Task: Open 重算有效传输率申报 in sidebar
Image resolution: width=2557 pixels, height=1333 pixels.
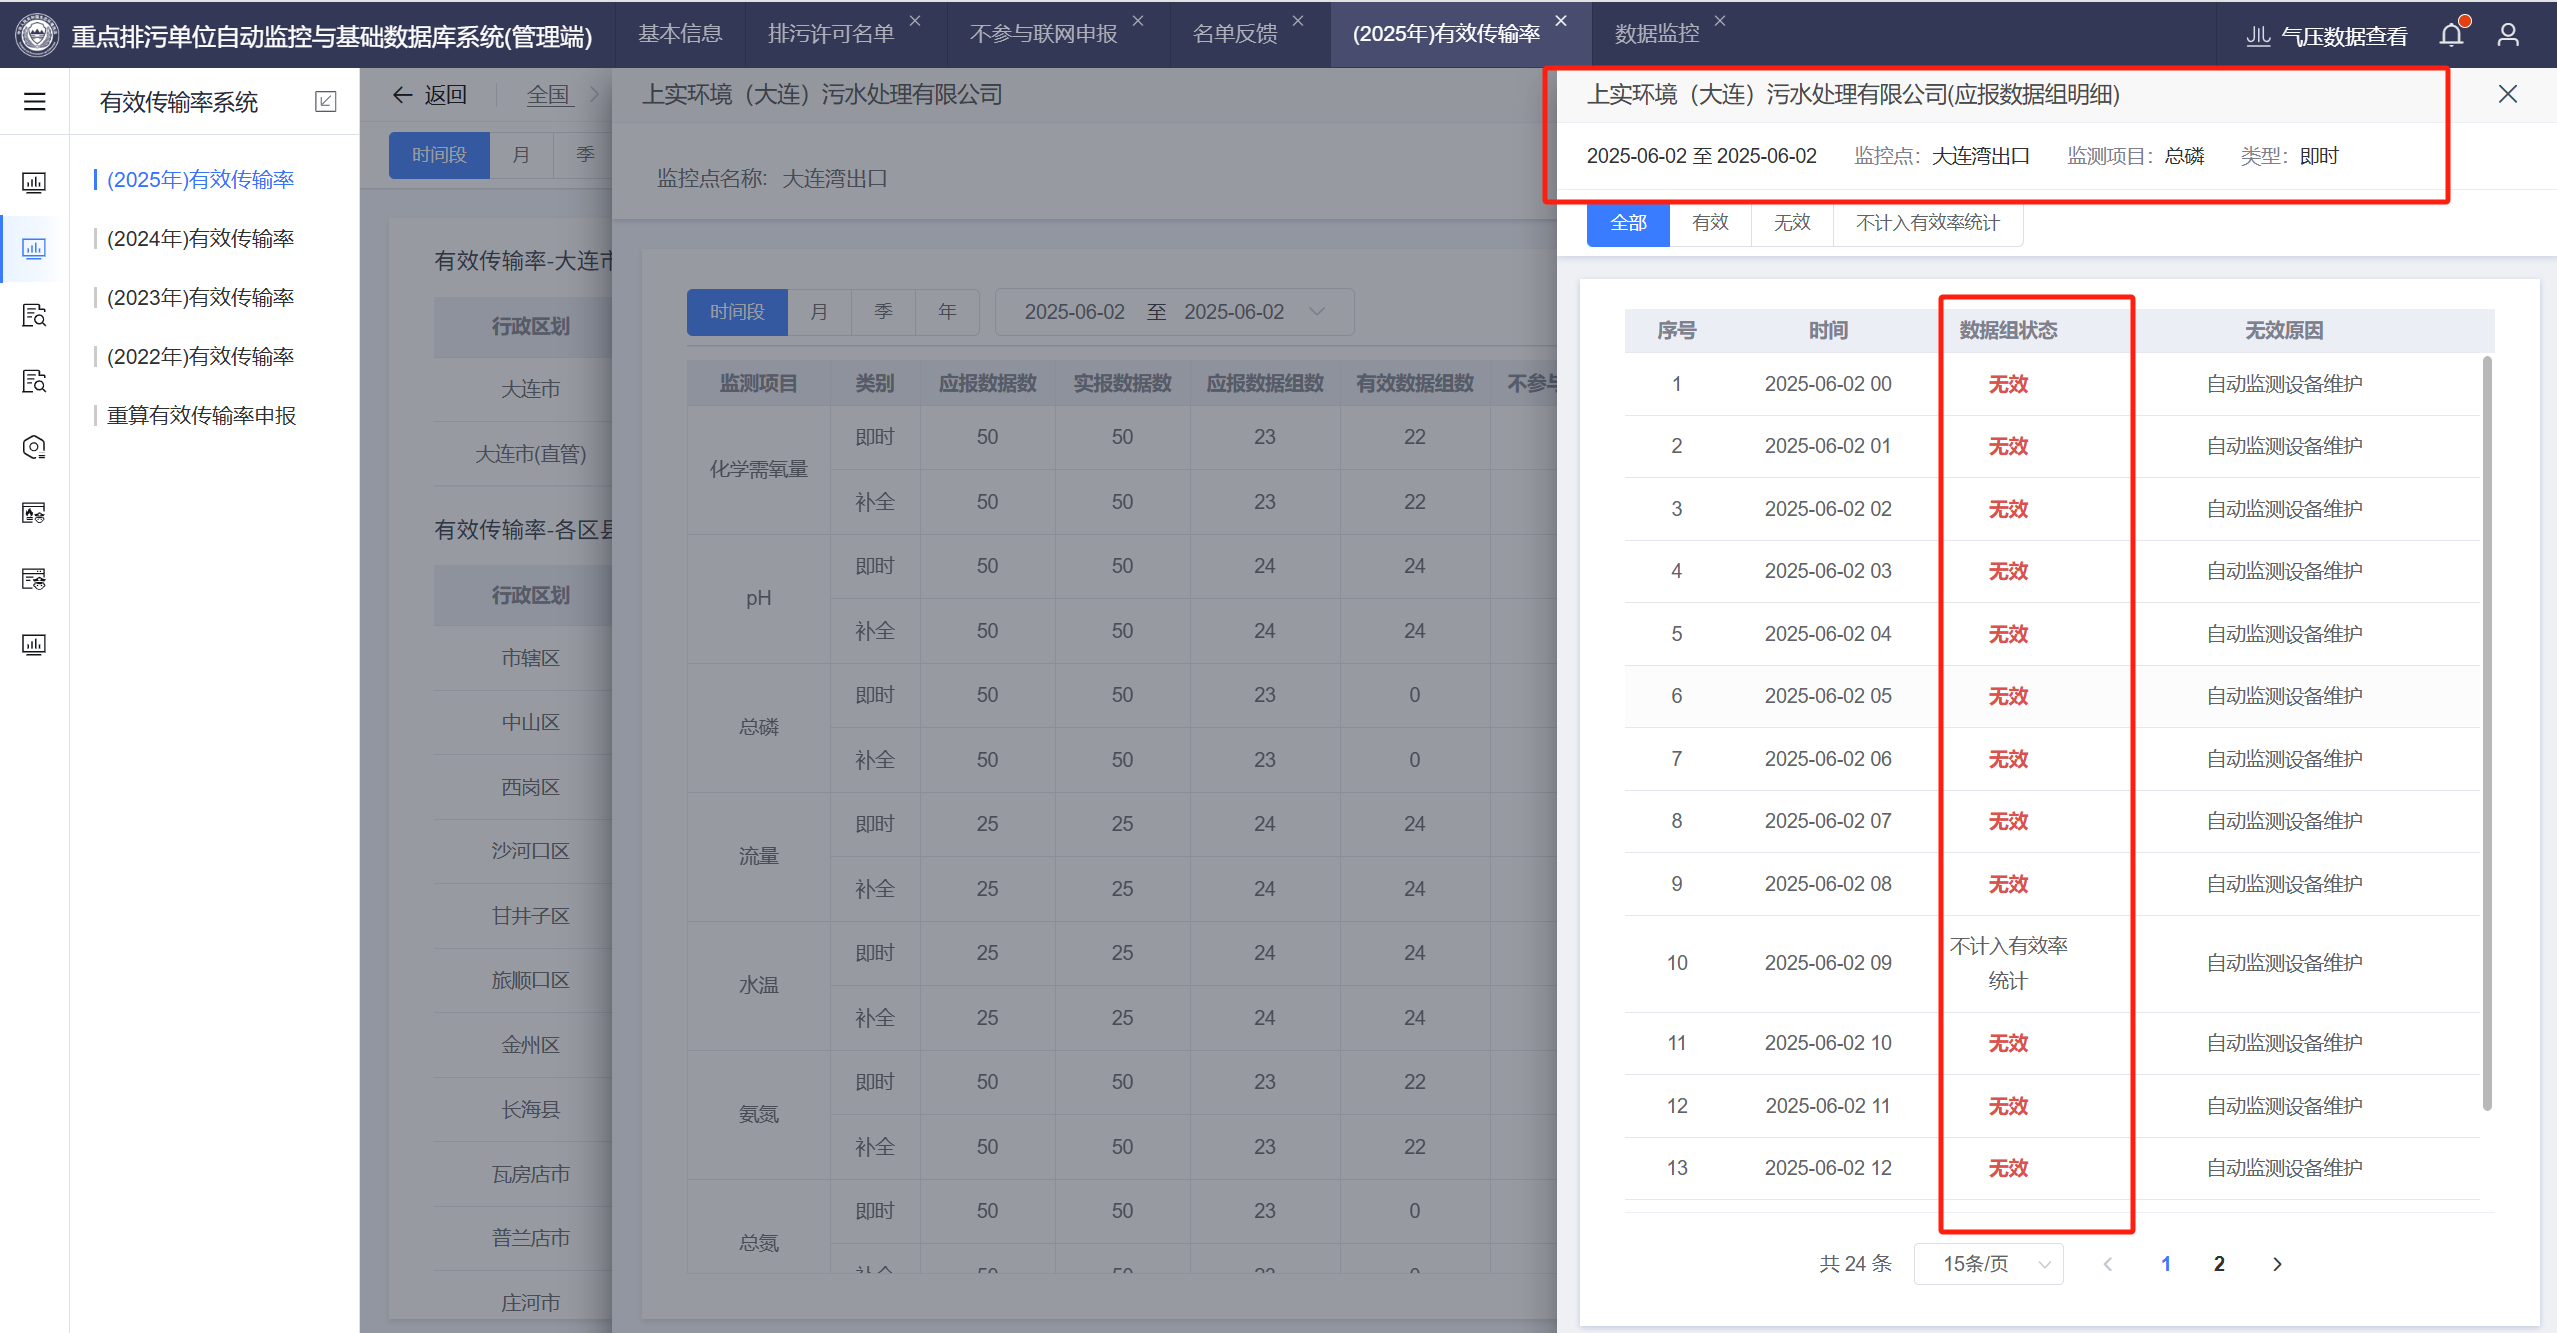Action: pos(201,416)
